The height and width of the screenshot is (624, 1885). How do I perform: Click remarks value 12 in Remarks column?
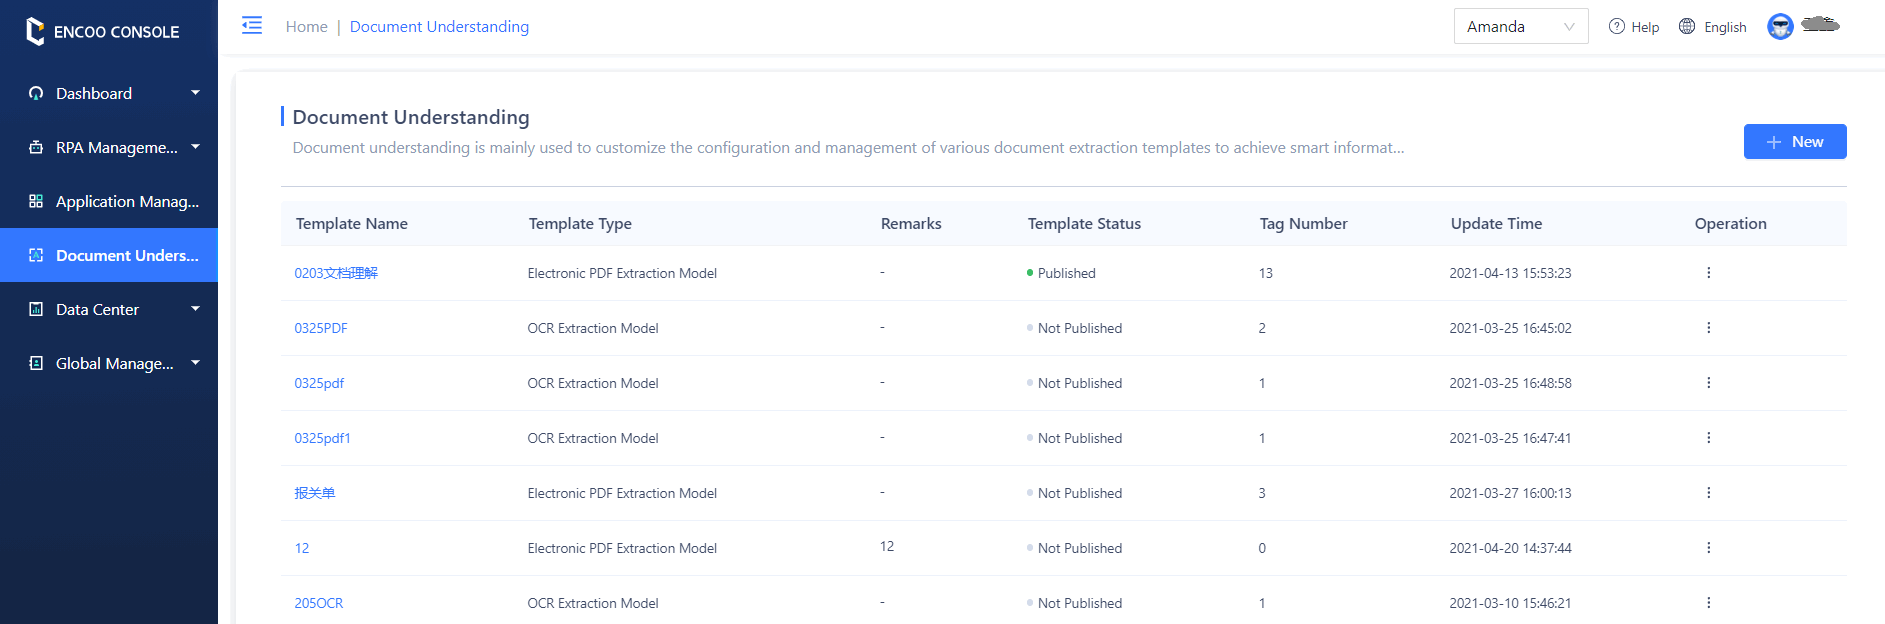[x=887, y=546]
